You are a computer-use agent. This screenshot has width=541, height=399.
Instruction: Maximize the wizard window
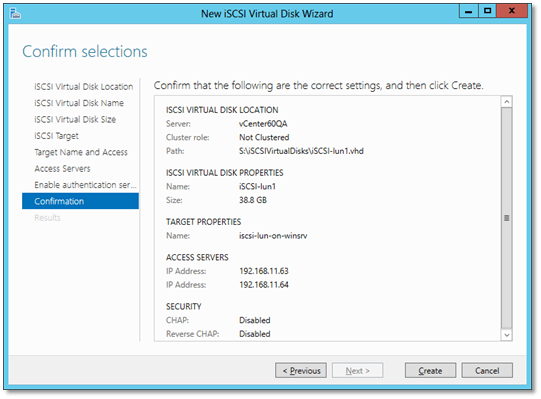pos(488,11)
